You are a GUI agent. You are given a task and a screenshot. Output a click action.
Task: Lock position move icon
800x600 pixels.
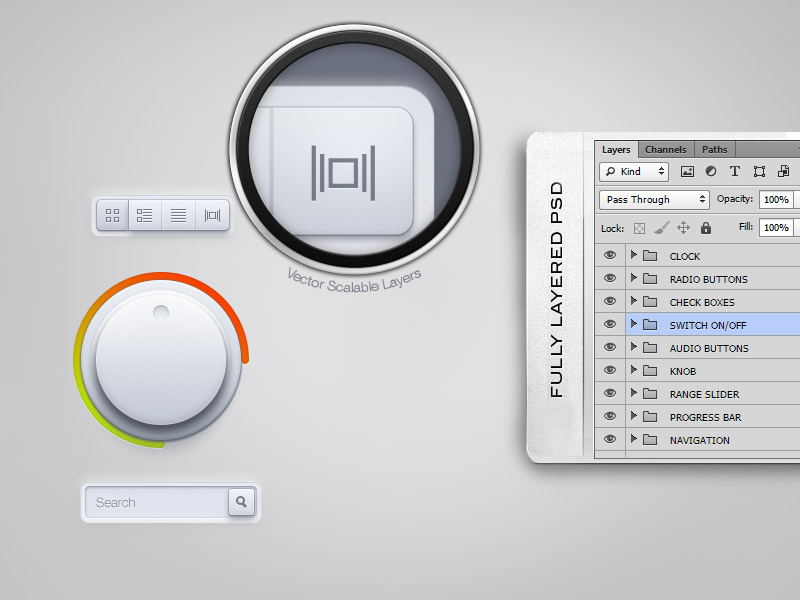pyautogui.click(x=683, y=228)
